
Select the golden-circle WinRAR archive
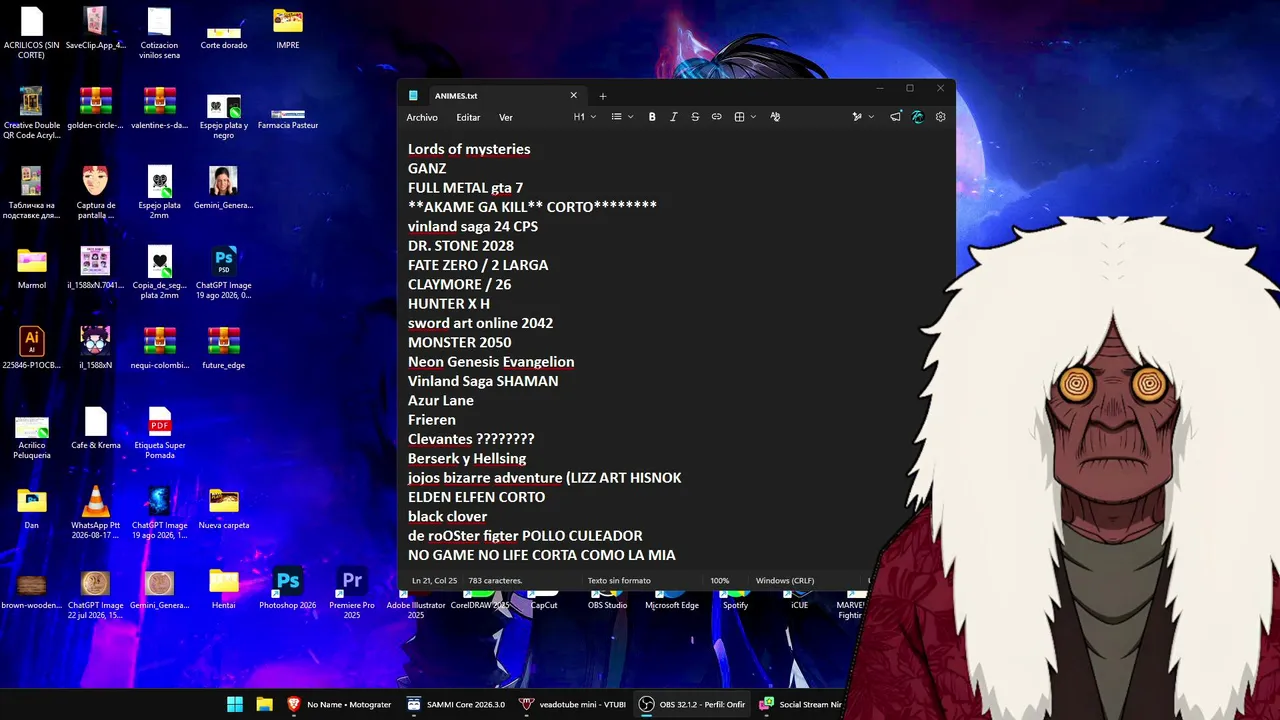click(96, 109)
